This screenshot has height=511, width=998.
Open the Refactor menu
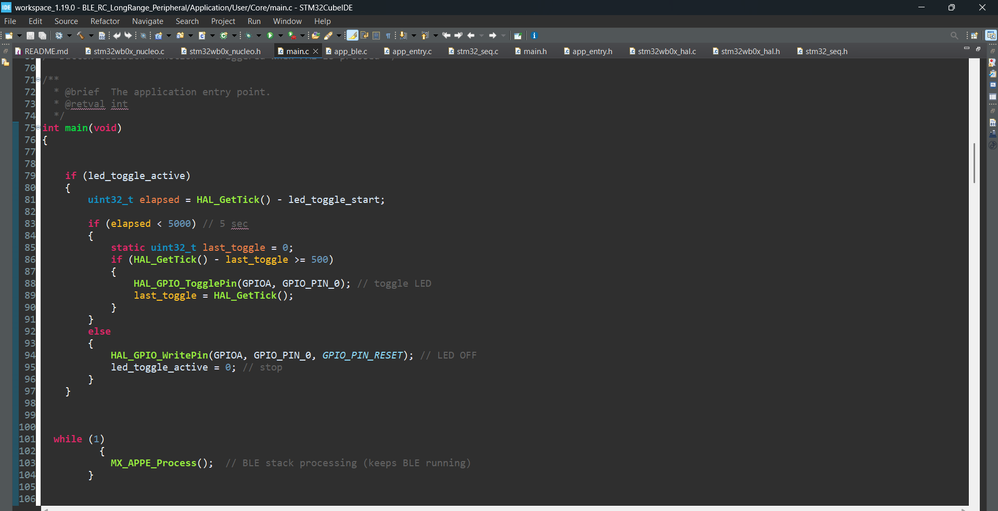(104, 21)
